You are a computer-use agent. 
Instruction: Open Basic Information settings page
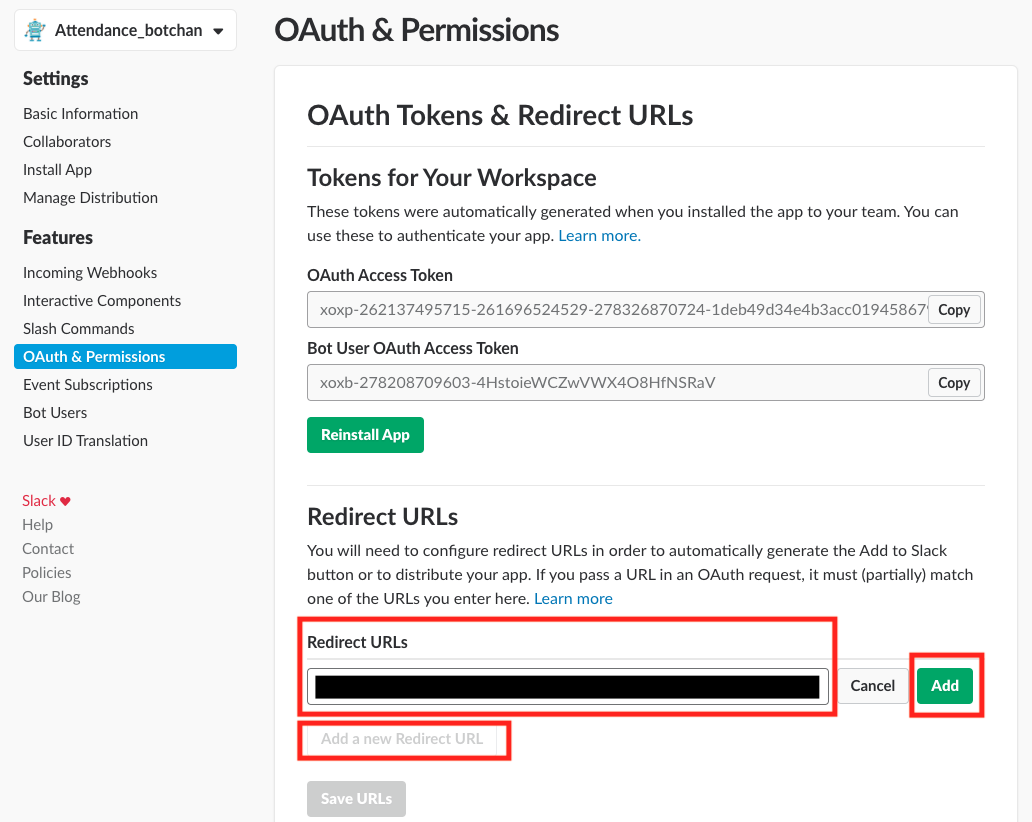click(x=81, y=114)
